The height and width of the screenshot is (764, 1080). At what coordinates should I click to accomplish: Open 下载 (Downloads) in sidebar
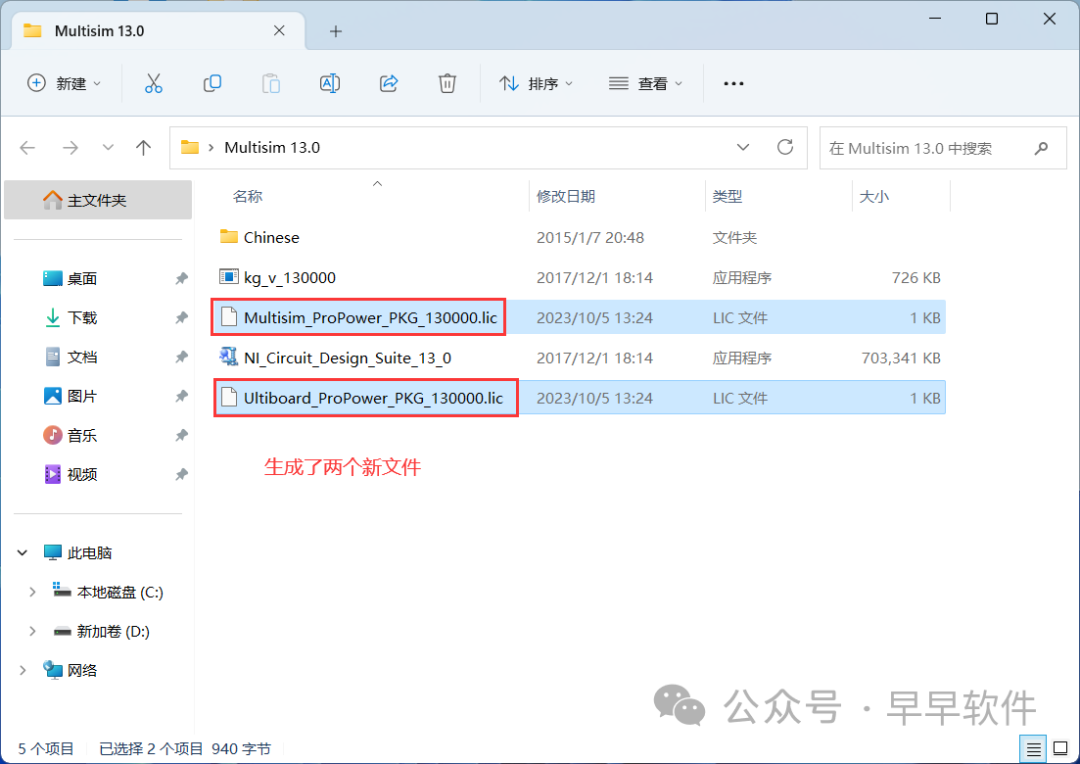pyautogui.click(x=82, y=318)
